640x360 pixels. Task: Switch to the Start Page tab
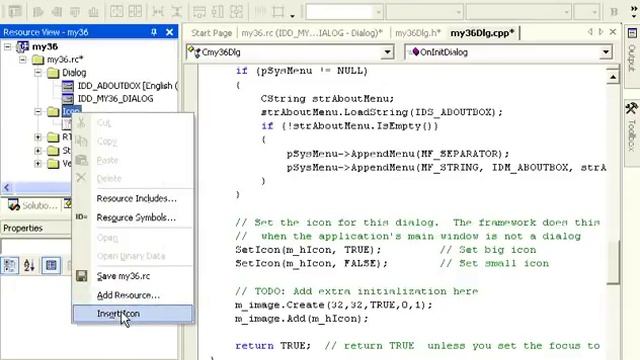211,33
